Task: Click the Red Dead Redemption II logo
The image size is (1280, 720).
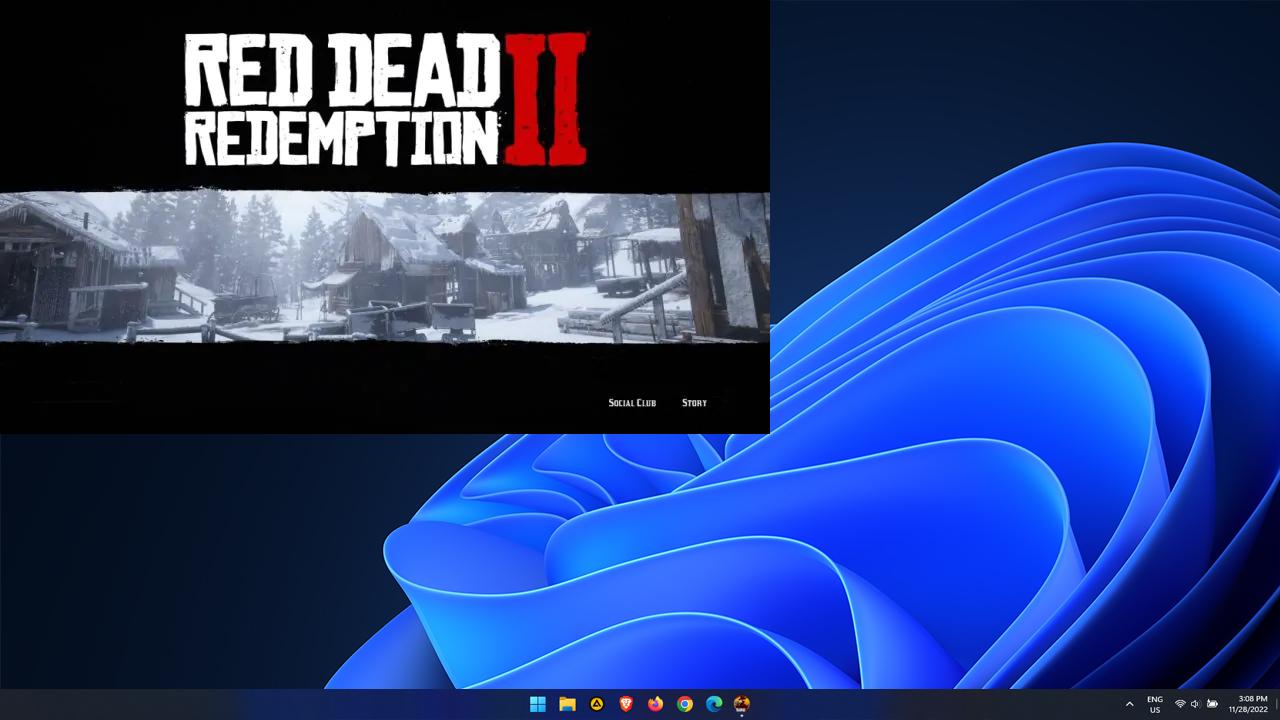Action: click(386, 98)
